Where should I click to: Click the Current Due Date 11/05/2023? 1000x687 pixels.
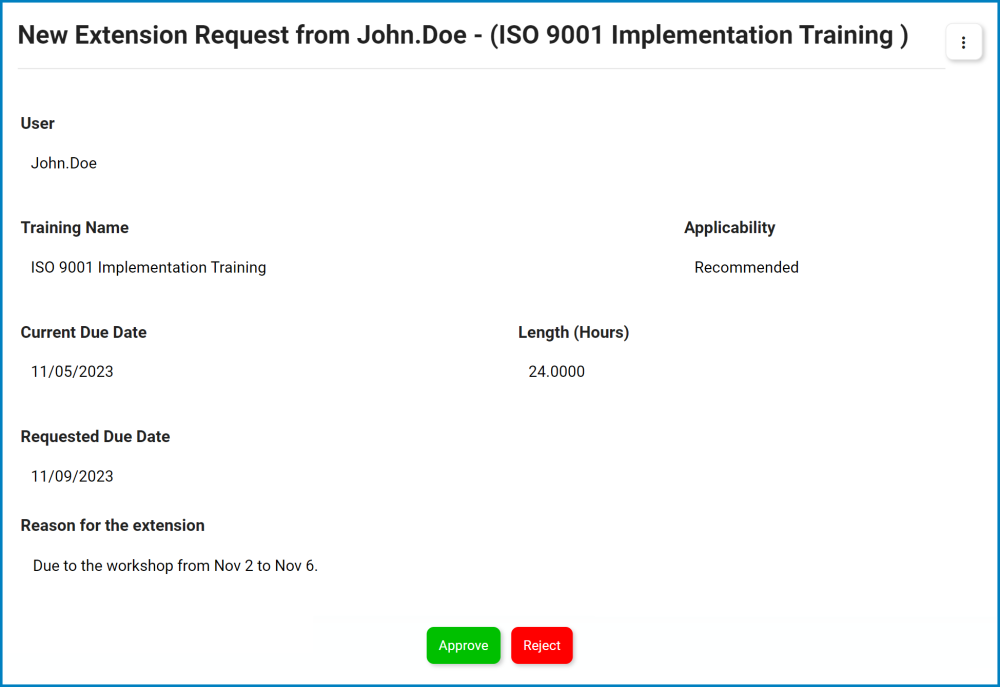(x=72, y=371)
